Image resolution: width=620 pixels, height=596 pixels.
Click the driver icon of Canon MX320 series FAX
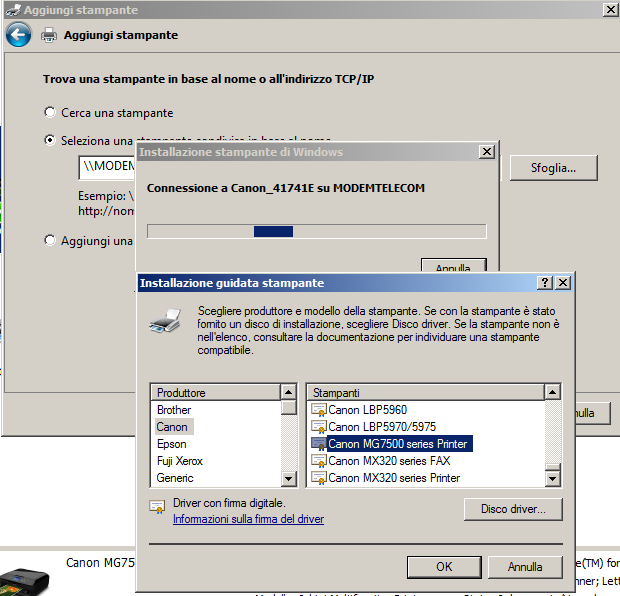319,461
